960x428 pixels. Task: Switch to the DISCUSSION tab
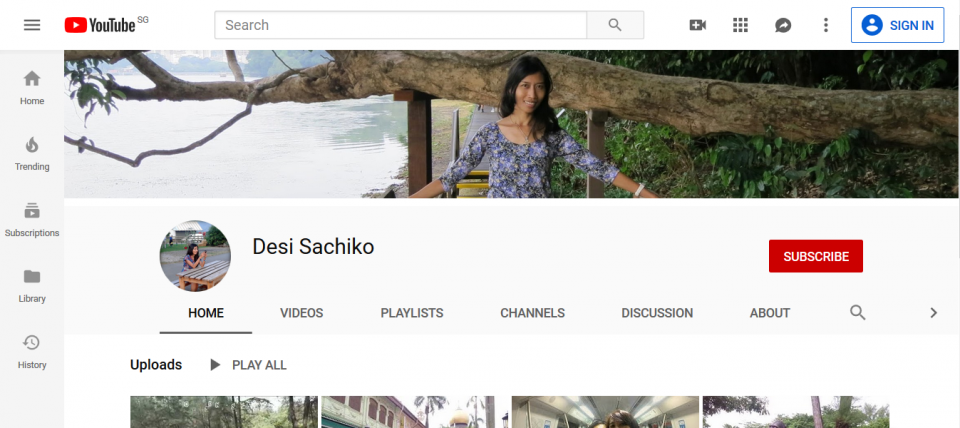click(657, 313)
